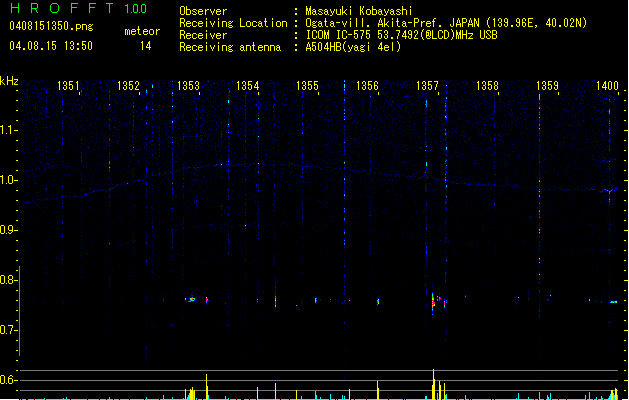Click the tallest yellow intensity bar below 1357
Viewport: 629px width, 400px height.
pos(434,384)
